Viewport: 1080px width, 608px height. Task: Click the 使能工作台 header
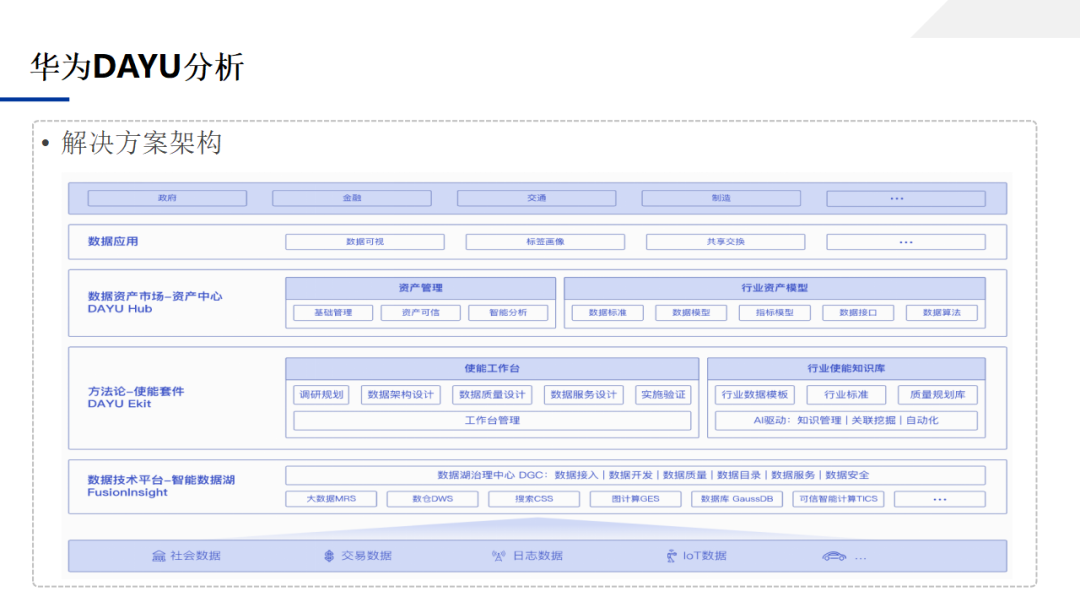492,368
